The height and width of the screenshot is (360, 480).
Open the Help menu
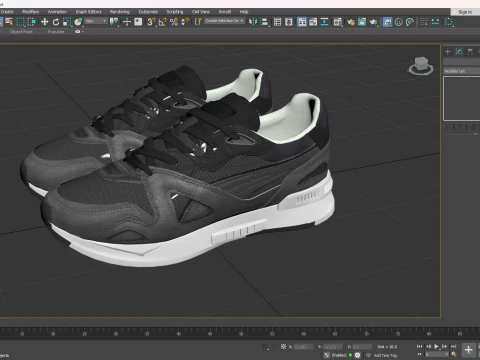pos(244,12)
